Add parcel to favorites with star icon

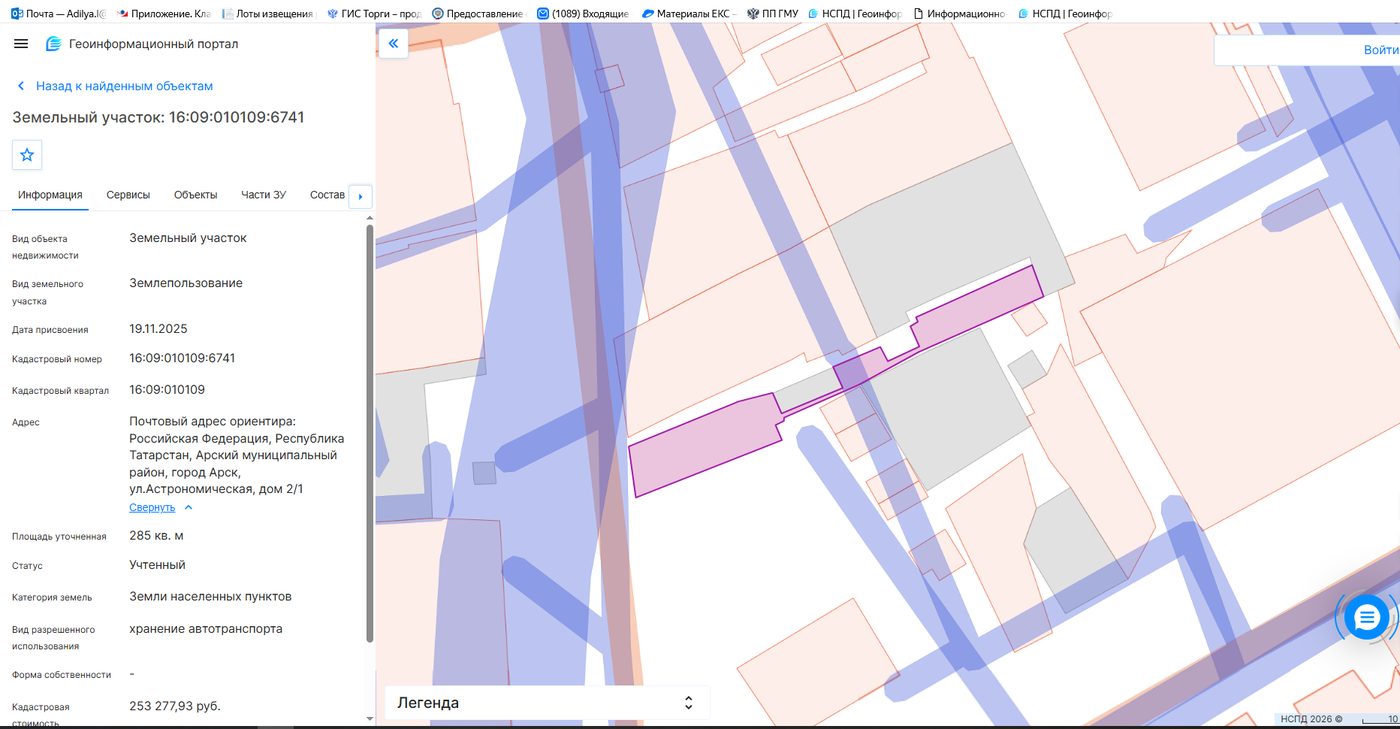(27, 155)
